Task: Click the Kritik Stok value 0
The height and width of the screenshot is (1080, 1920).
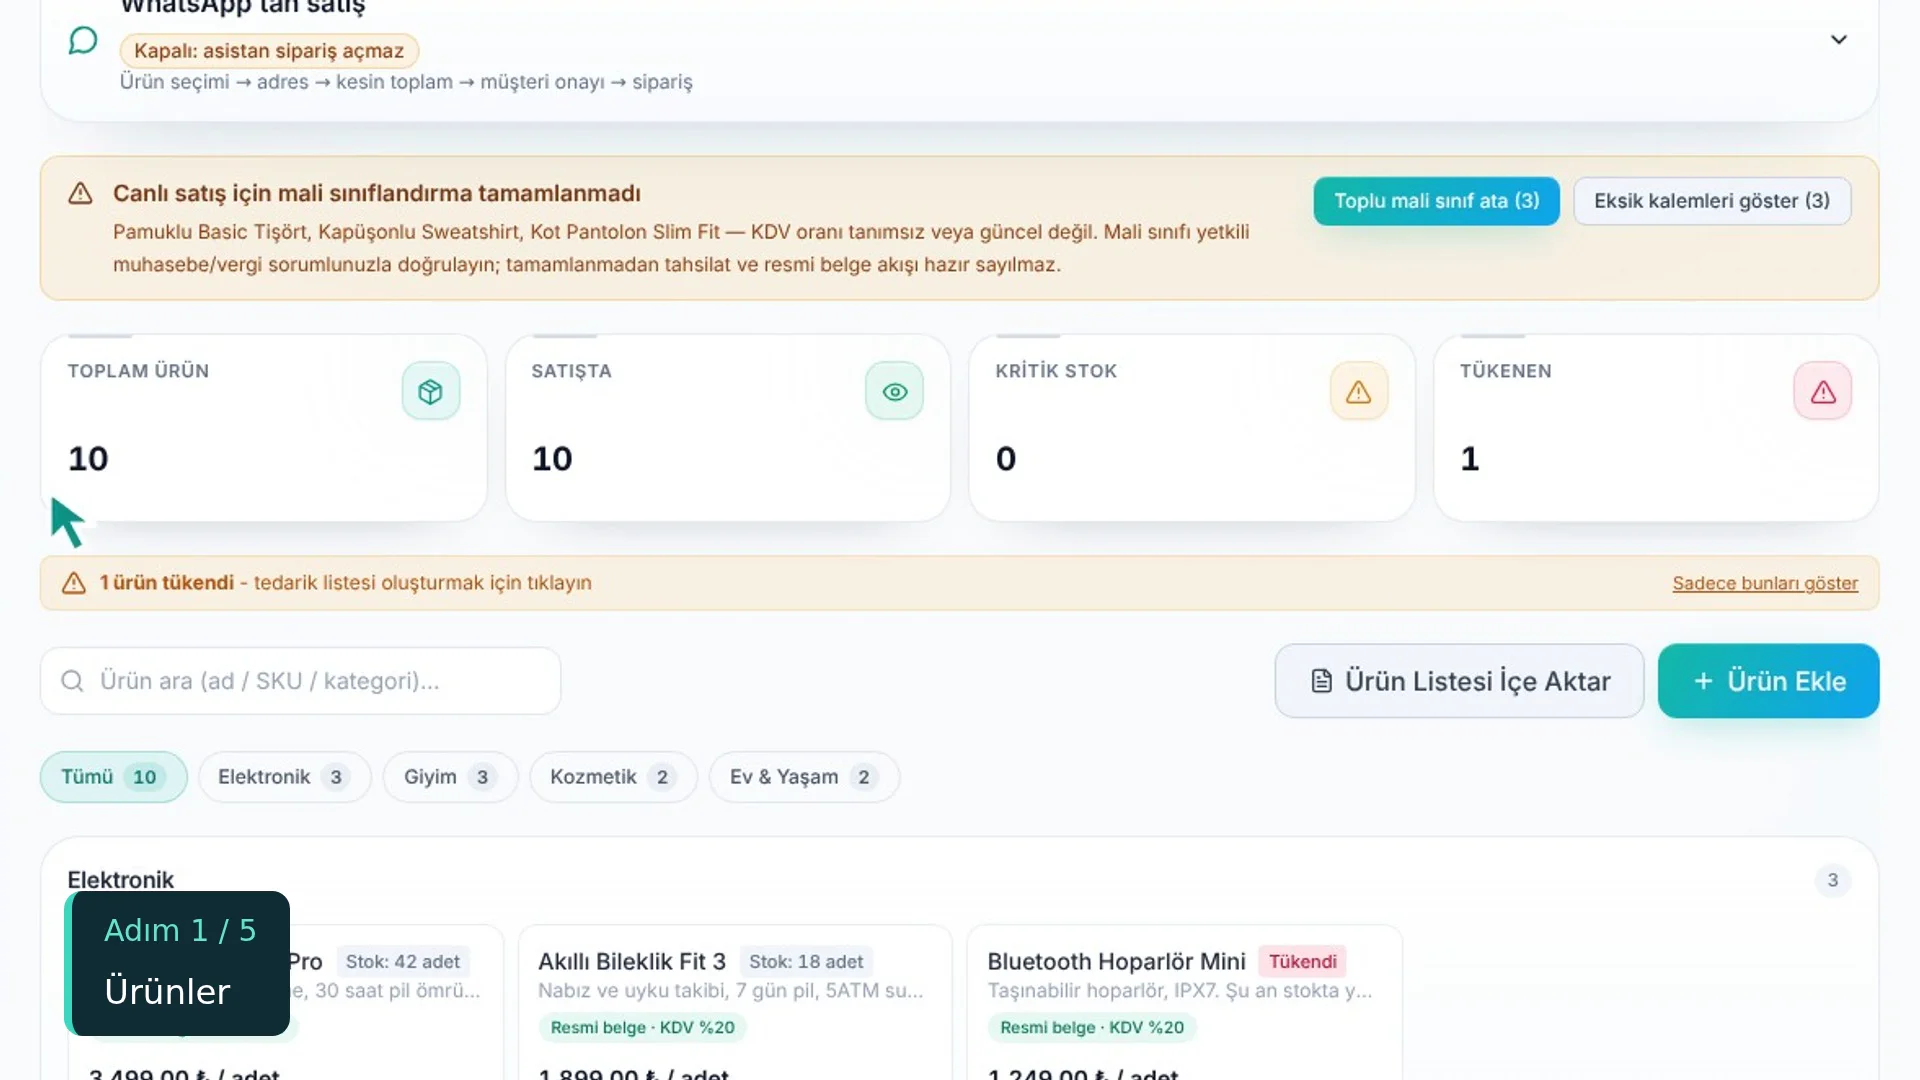Action: click(1006, 459)
